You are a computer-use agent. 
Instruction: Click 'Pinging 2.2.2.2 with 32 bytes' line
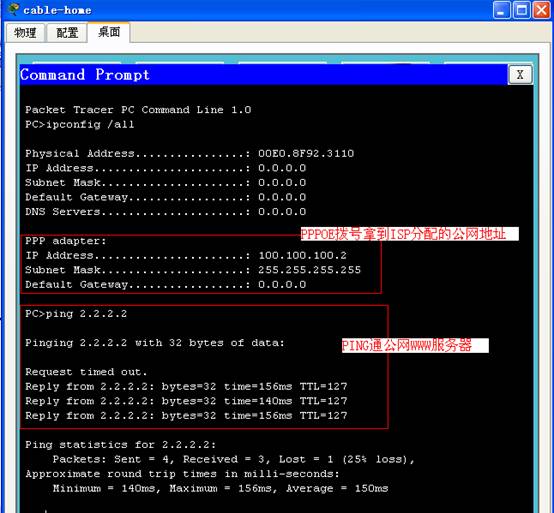pos(155,343)
